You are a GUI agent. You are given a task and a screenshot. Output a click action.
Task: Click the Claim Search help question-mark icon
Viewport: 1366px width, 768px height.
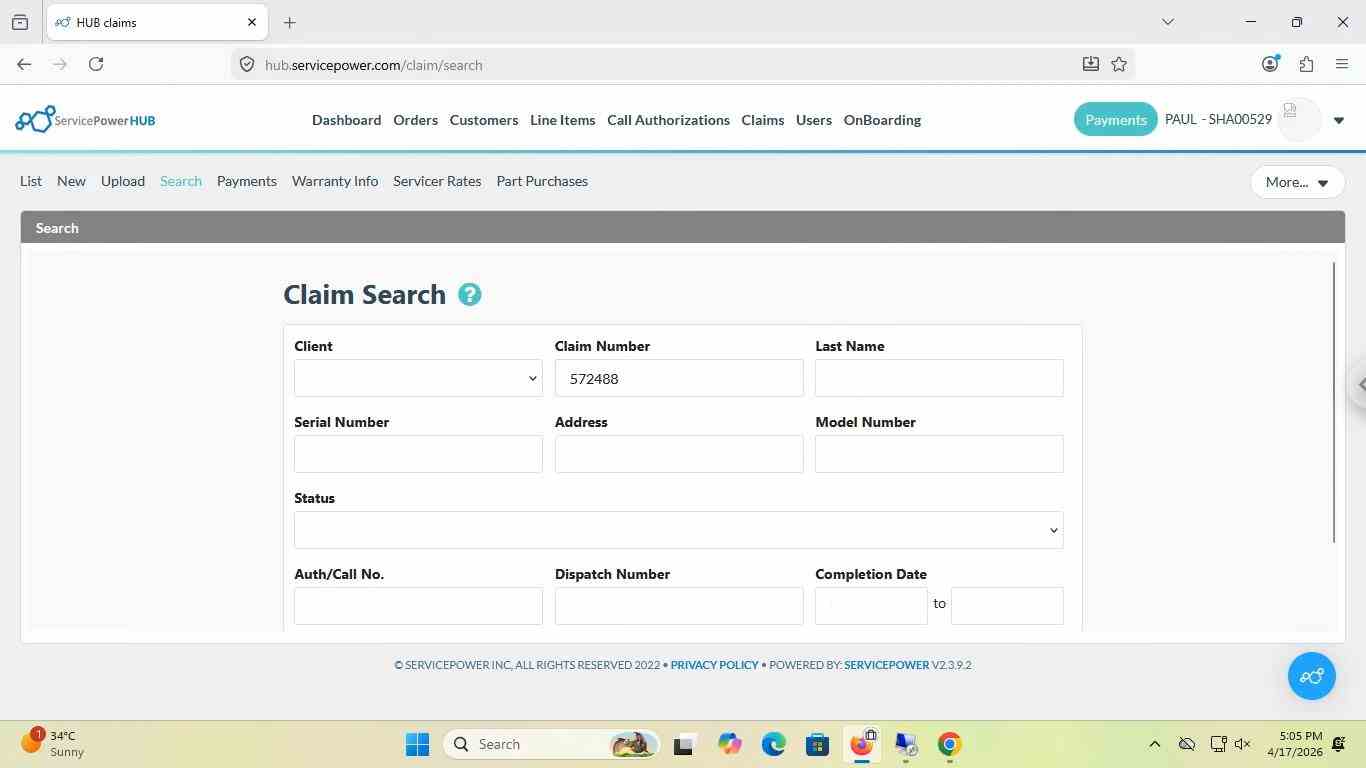[x=469, y=295]
